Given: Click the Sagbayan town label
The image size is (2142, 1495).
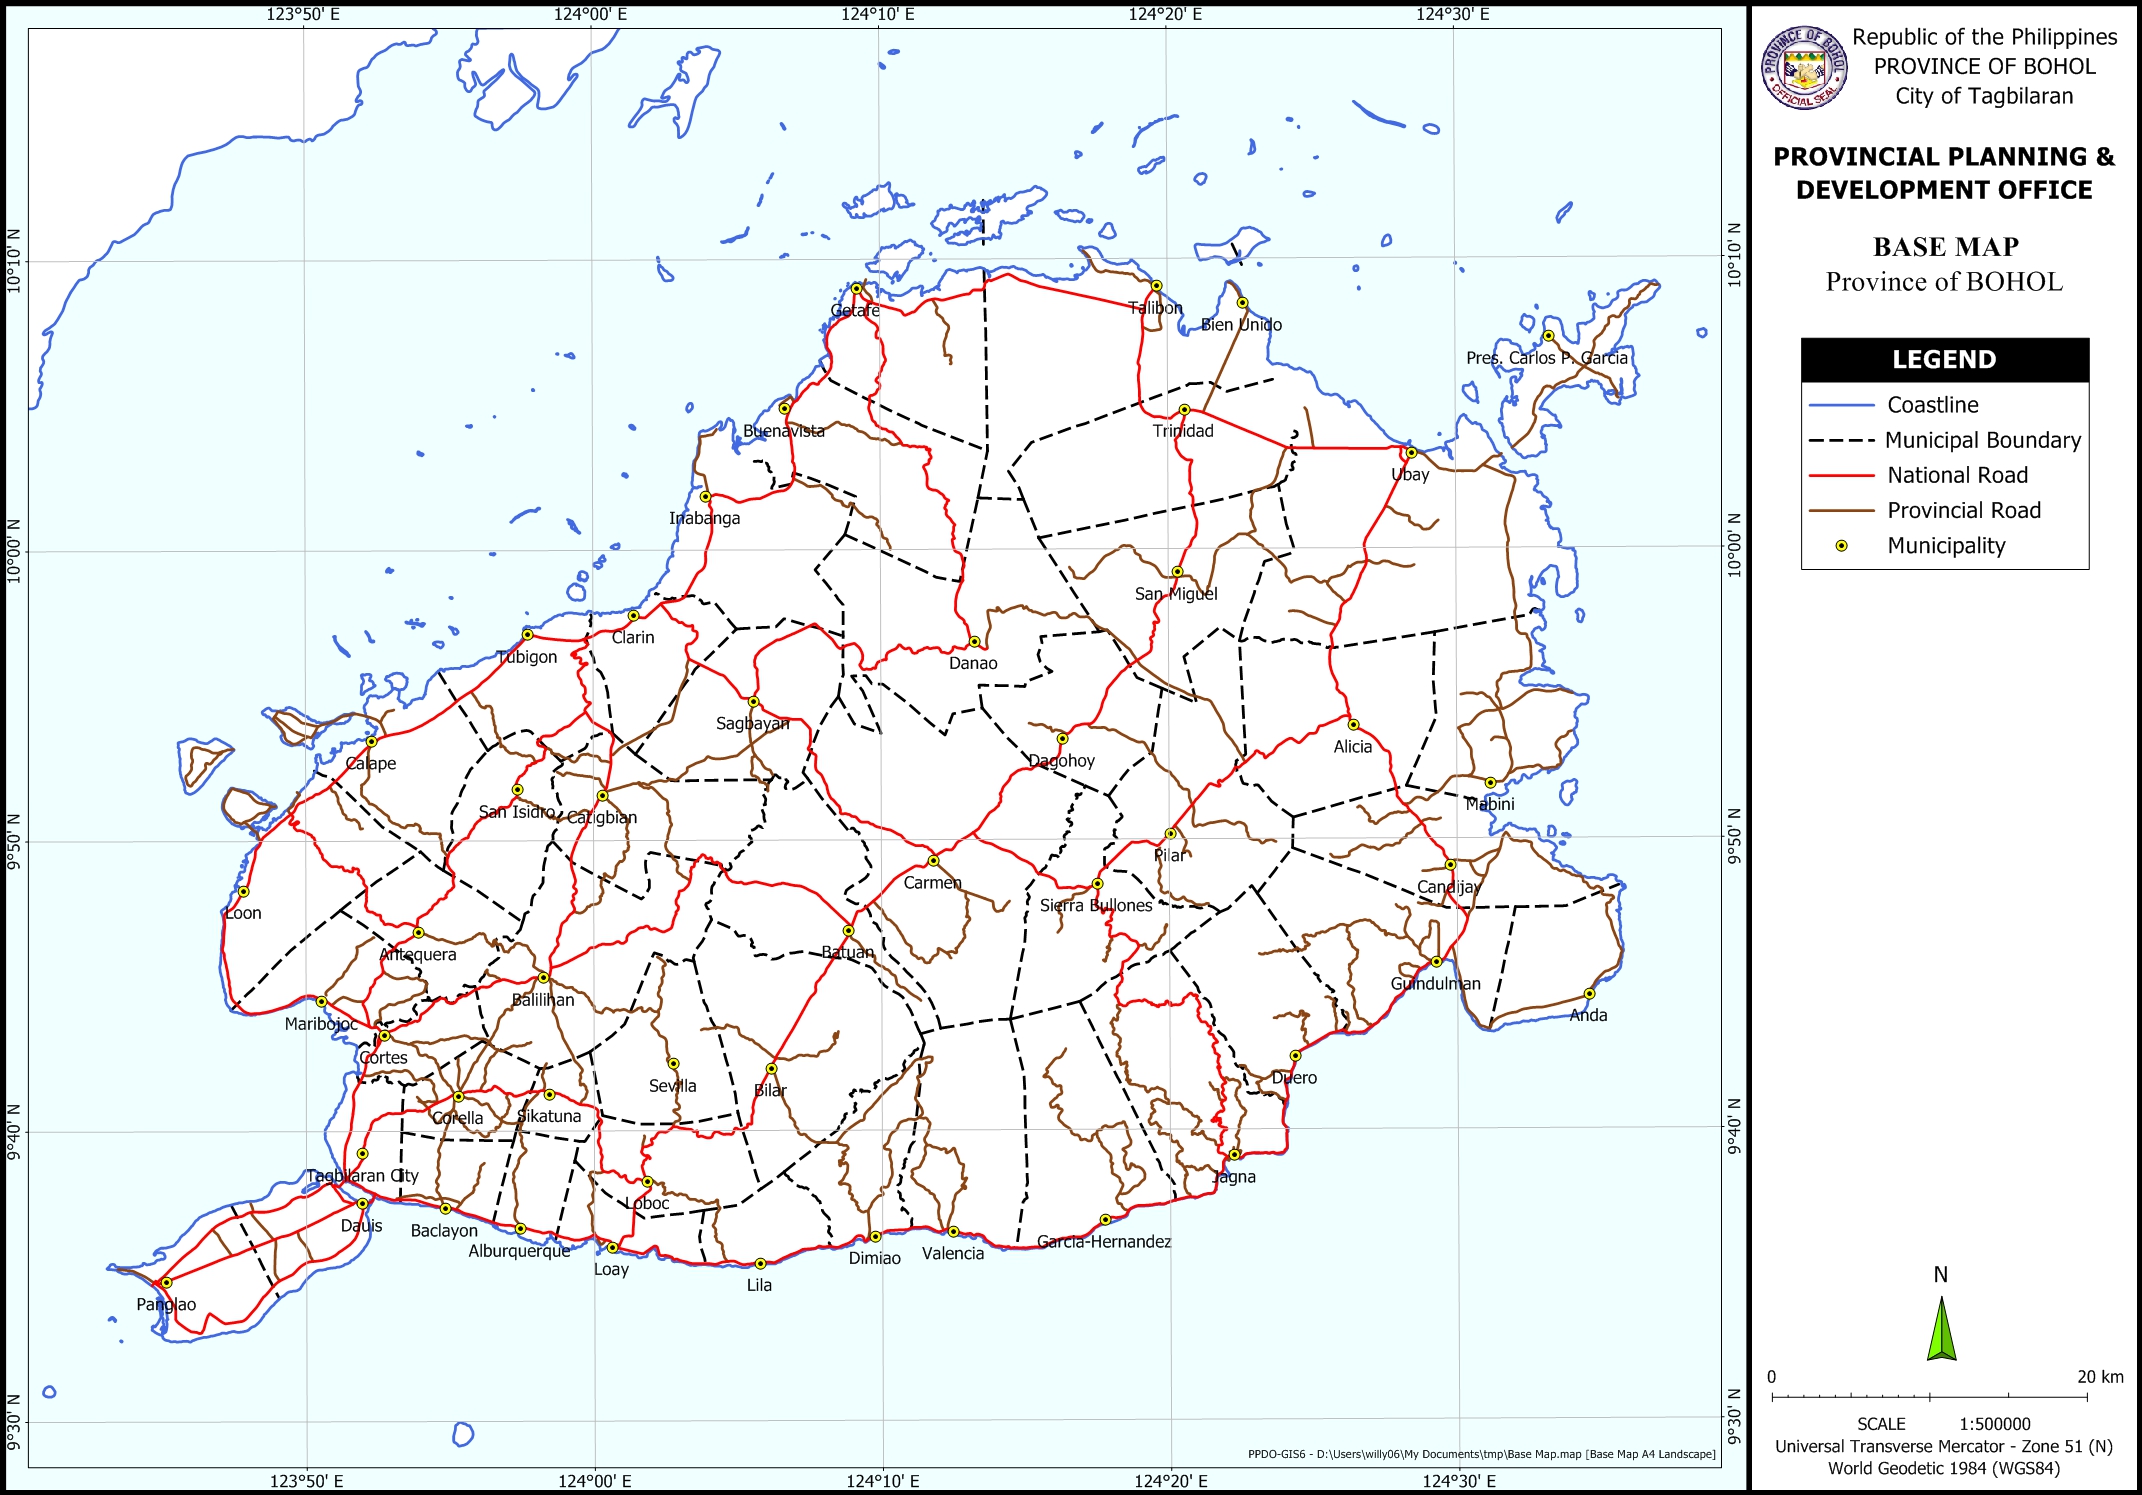Looking at the screenshot, I should point(752,724).
